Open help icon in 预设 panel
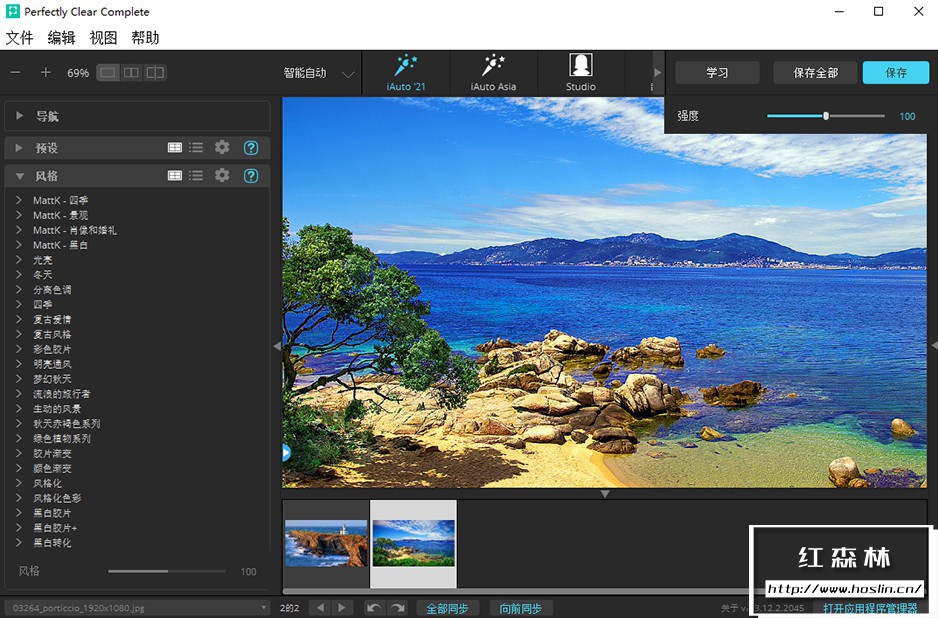The image size is (938, 618). (251, 148)
